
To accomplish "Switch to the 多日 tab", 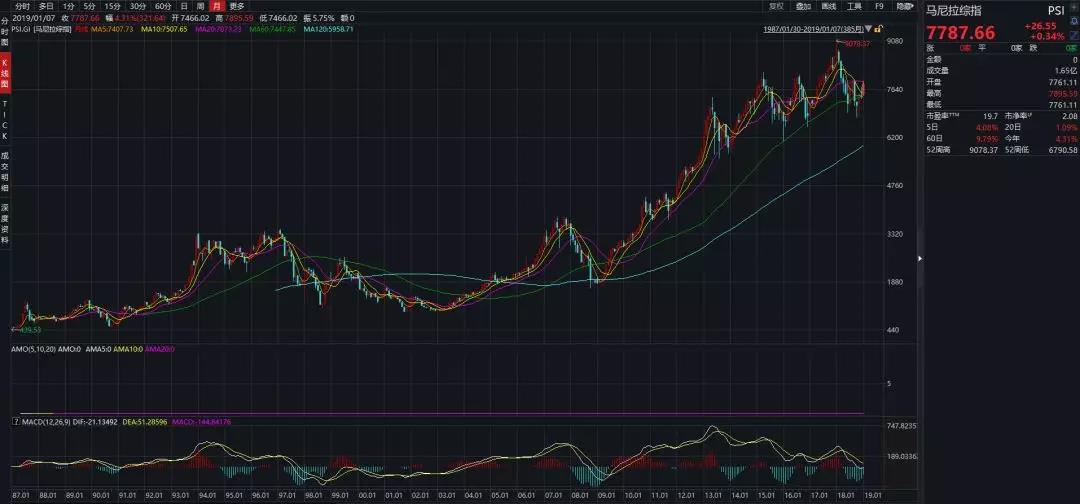I will tap(46, 6).
